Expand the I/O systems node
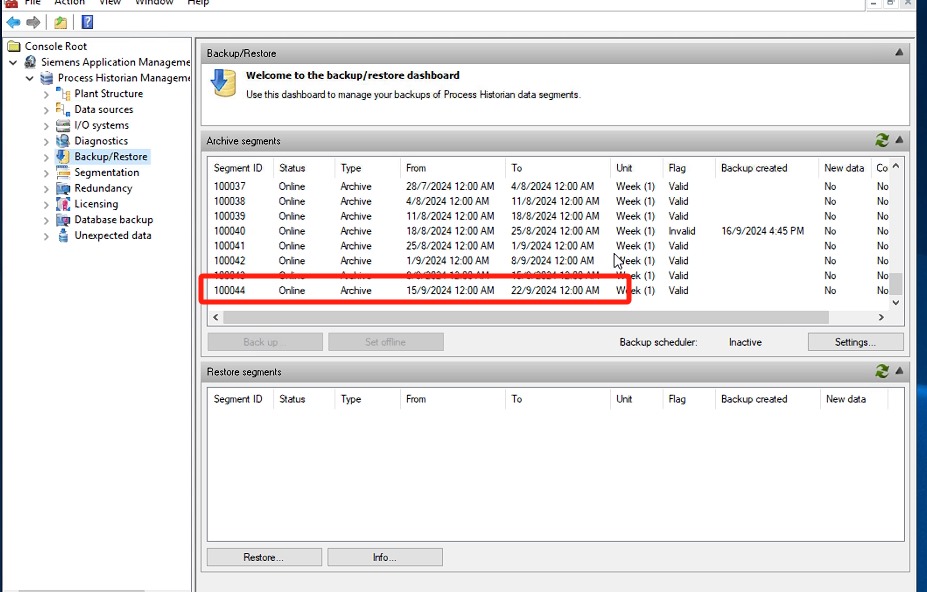The width and height of the screenshot is (927, 592). [46, 125]
